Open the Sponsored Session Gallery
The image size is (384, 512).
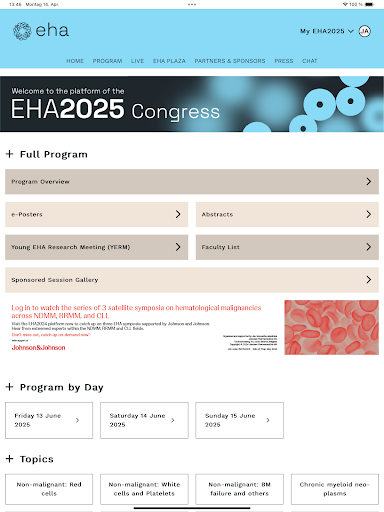coord(192,280)
